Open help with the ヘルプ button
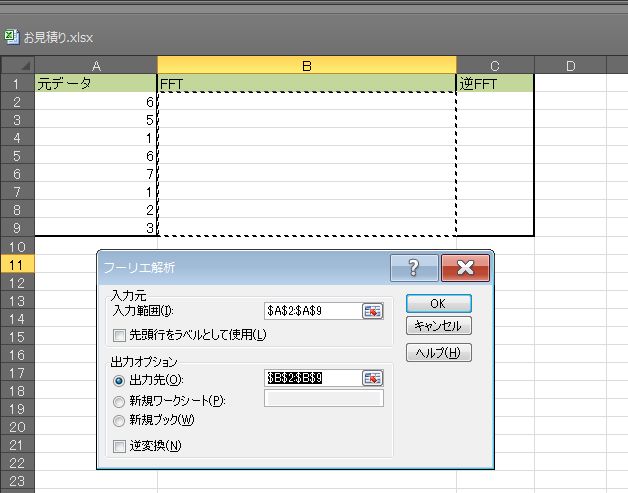The image size is (628, 493). [x=438, y=352]
